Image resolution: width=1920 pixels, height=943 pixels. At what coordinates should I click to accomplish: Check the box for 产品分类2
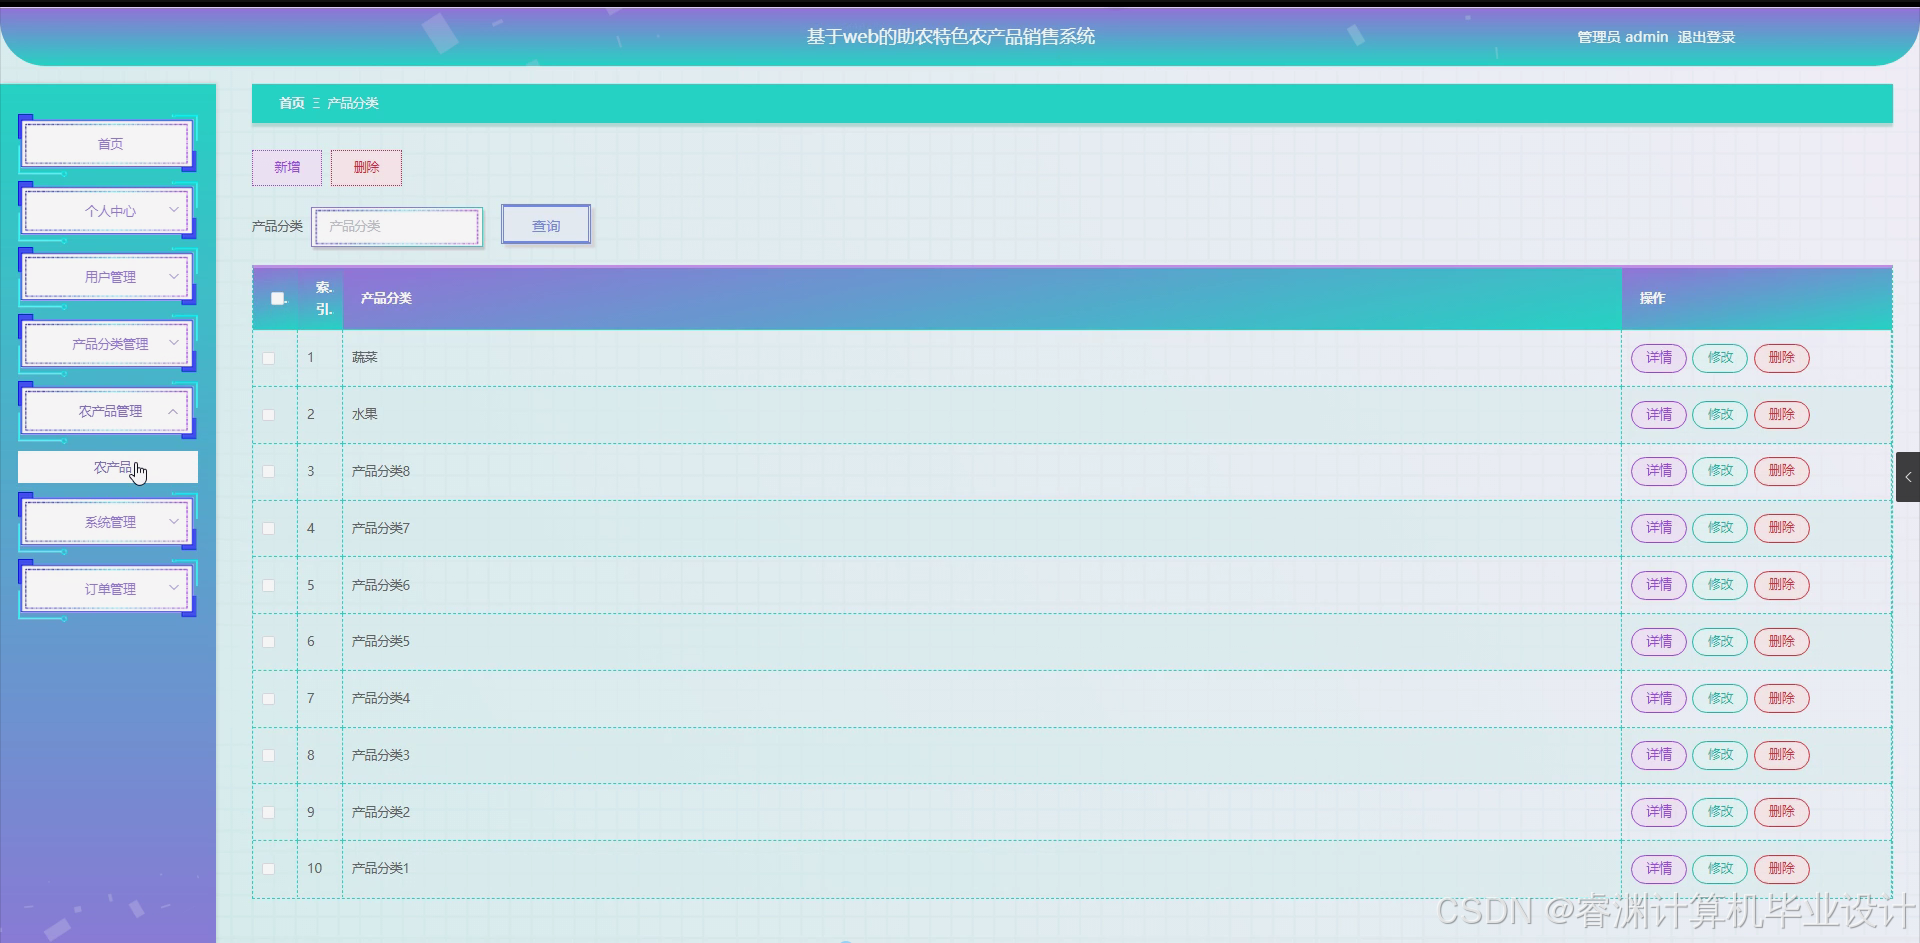pos(268,812)
